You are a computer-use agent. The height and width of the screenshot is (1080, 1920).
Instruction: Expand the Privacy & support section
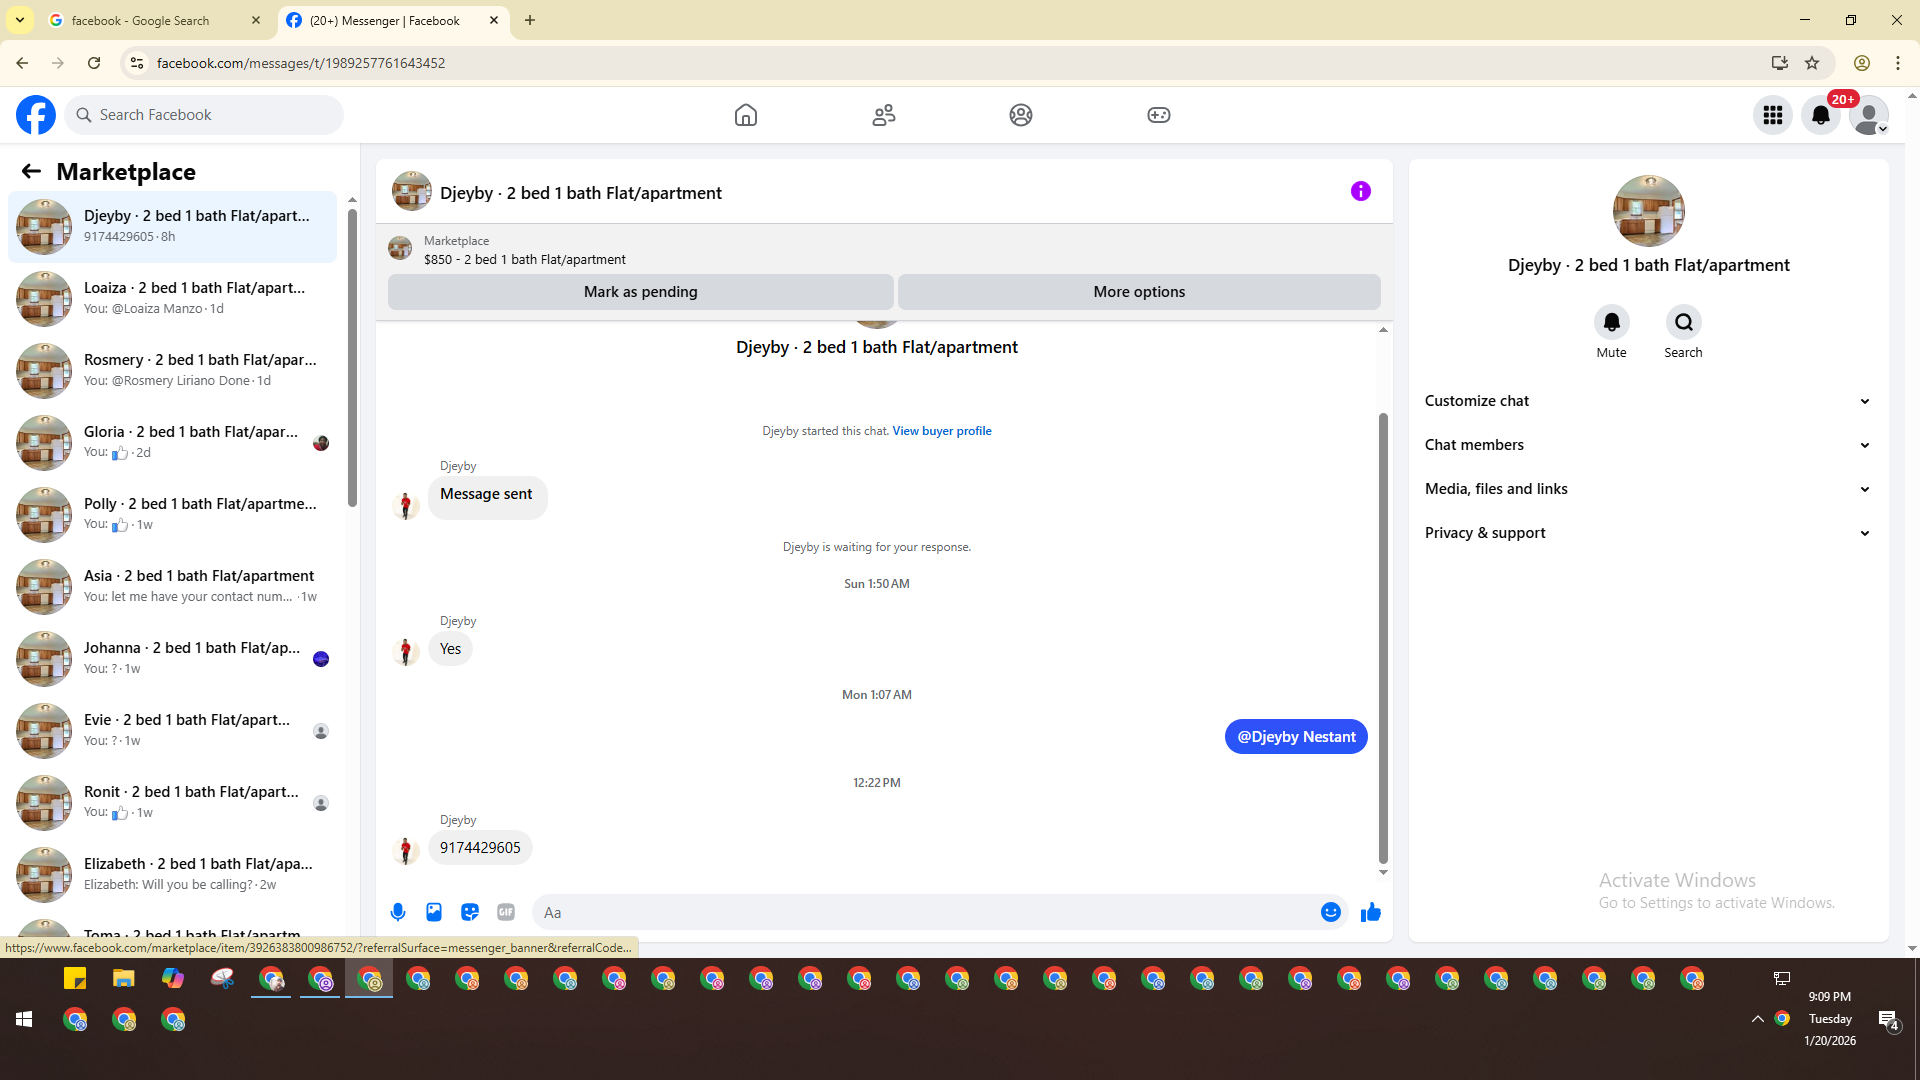point(1648,533)
